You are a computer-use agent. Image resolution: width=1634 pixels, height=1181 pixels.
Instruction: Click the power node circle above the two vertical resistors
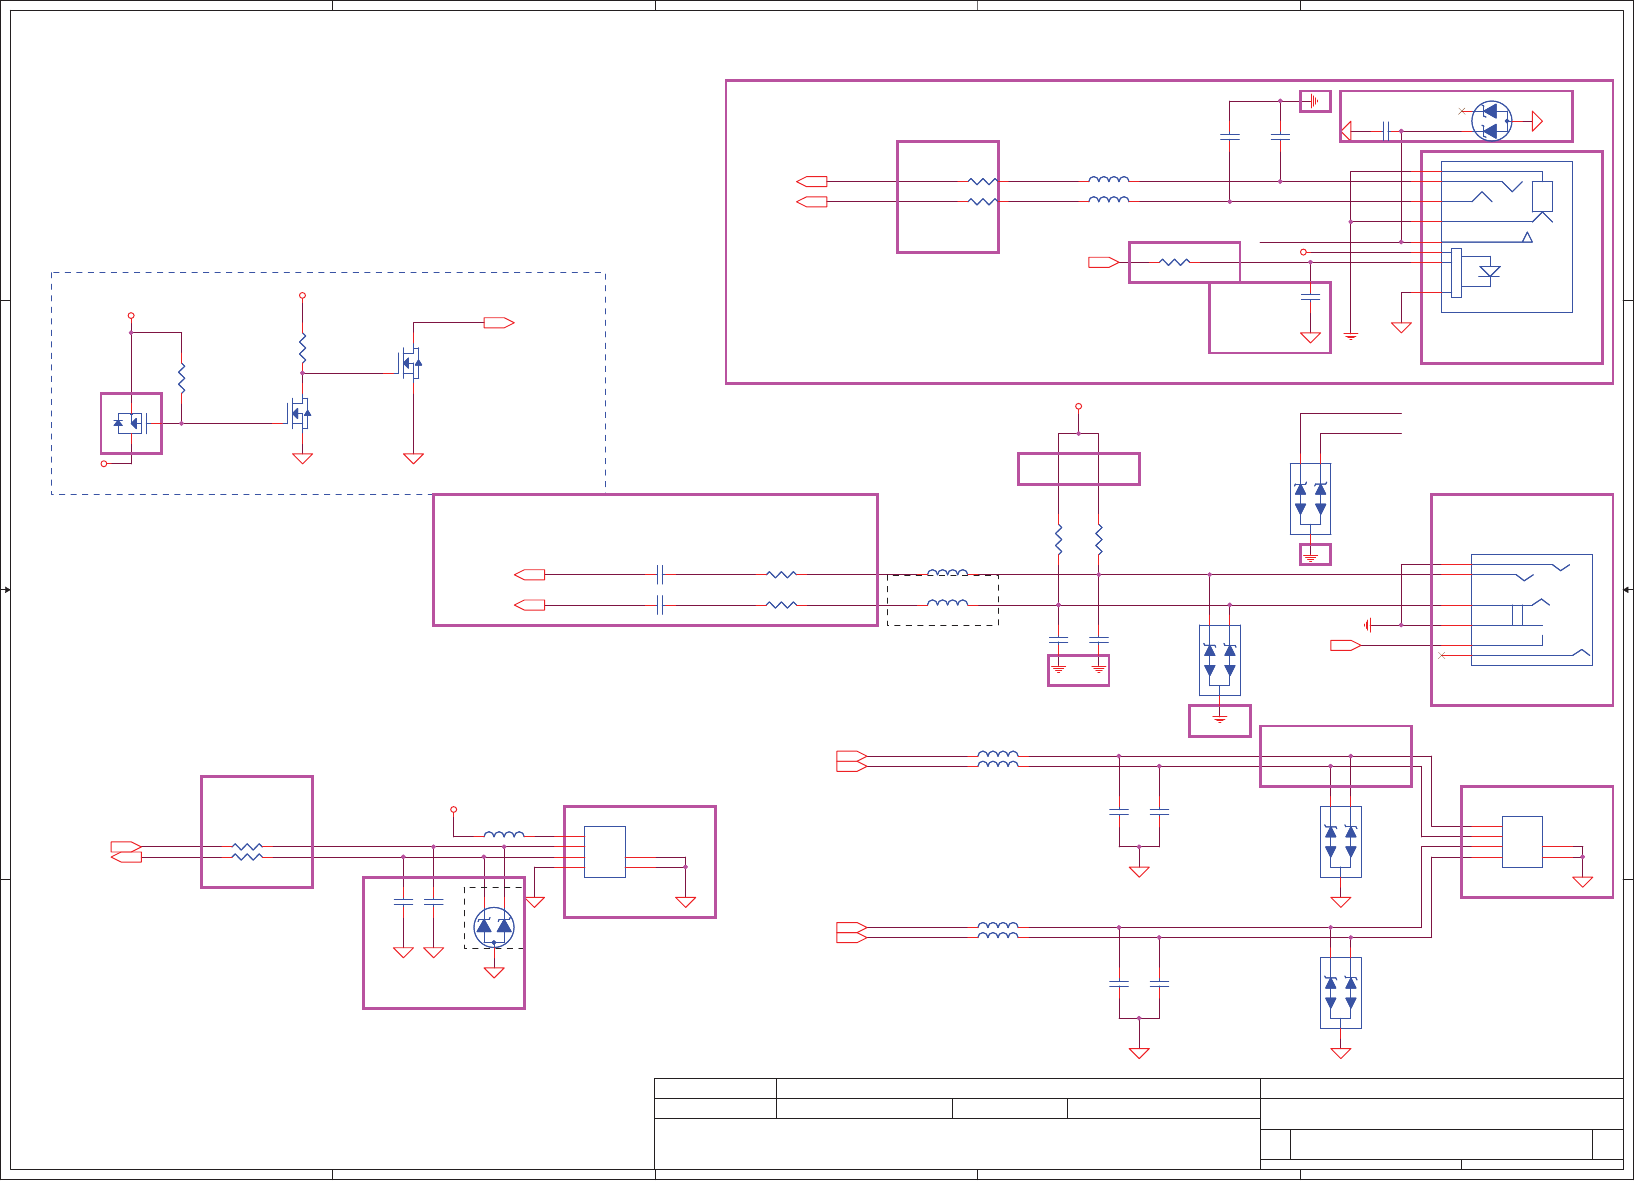(x=1078, y=407)
